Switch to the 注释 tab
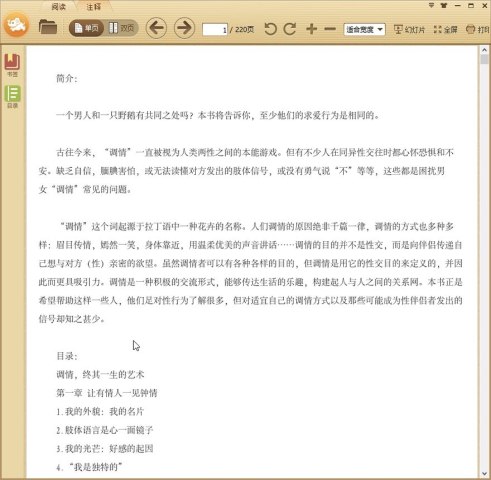The width and height of the screenshot is (491, 480). [x=94, y=7]
